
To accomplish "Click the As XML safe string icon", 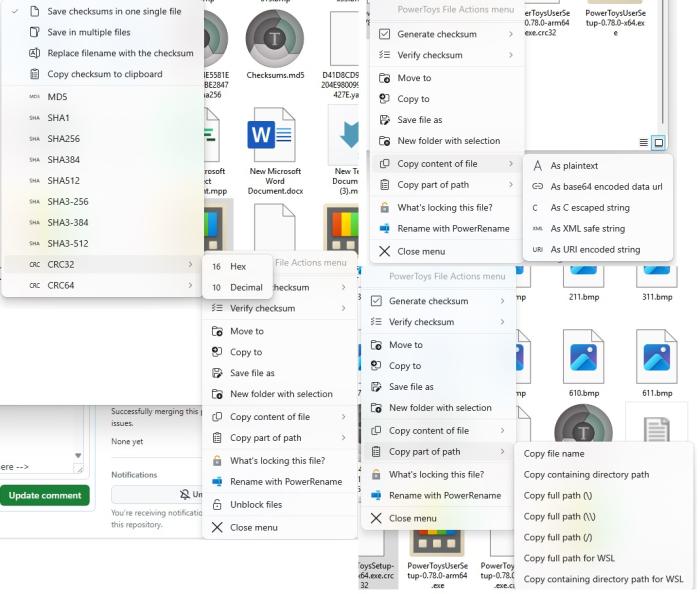I will 538,229.
